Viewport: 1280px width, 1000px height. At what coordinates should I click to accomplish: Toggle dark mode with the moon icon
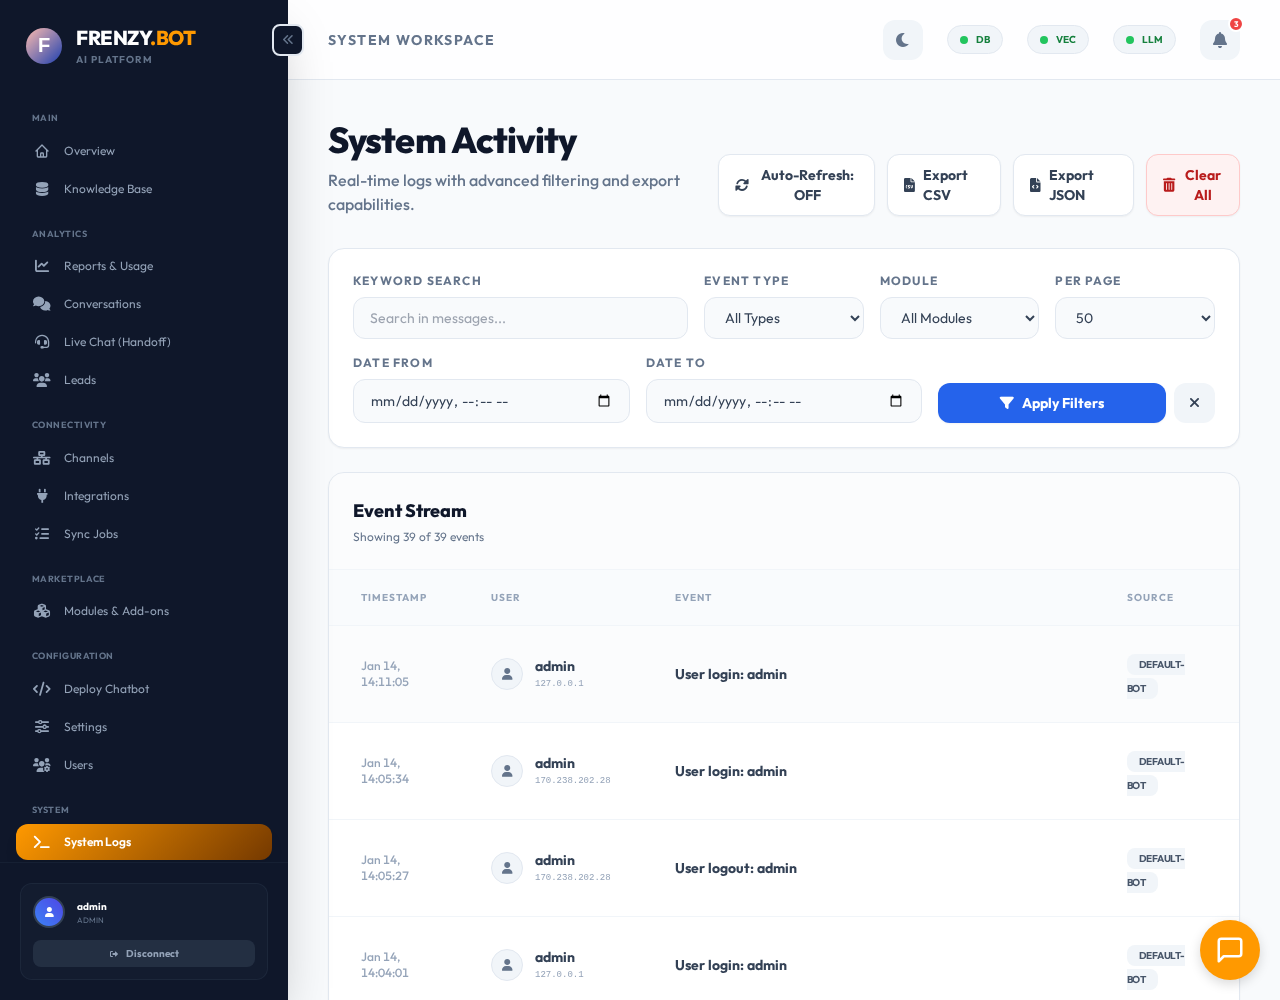[x=902, y=40]
